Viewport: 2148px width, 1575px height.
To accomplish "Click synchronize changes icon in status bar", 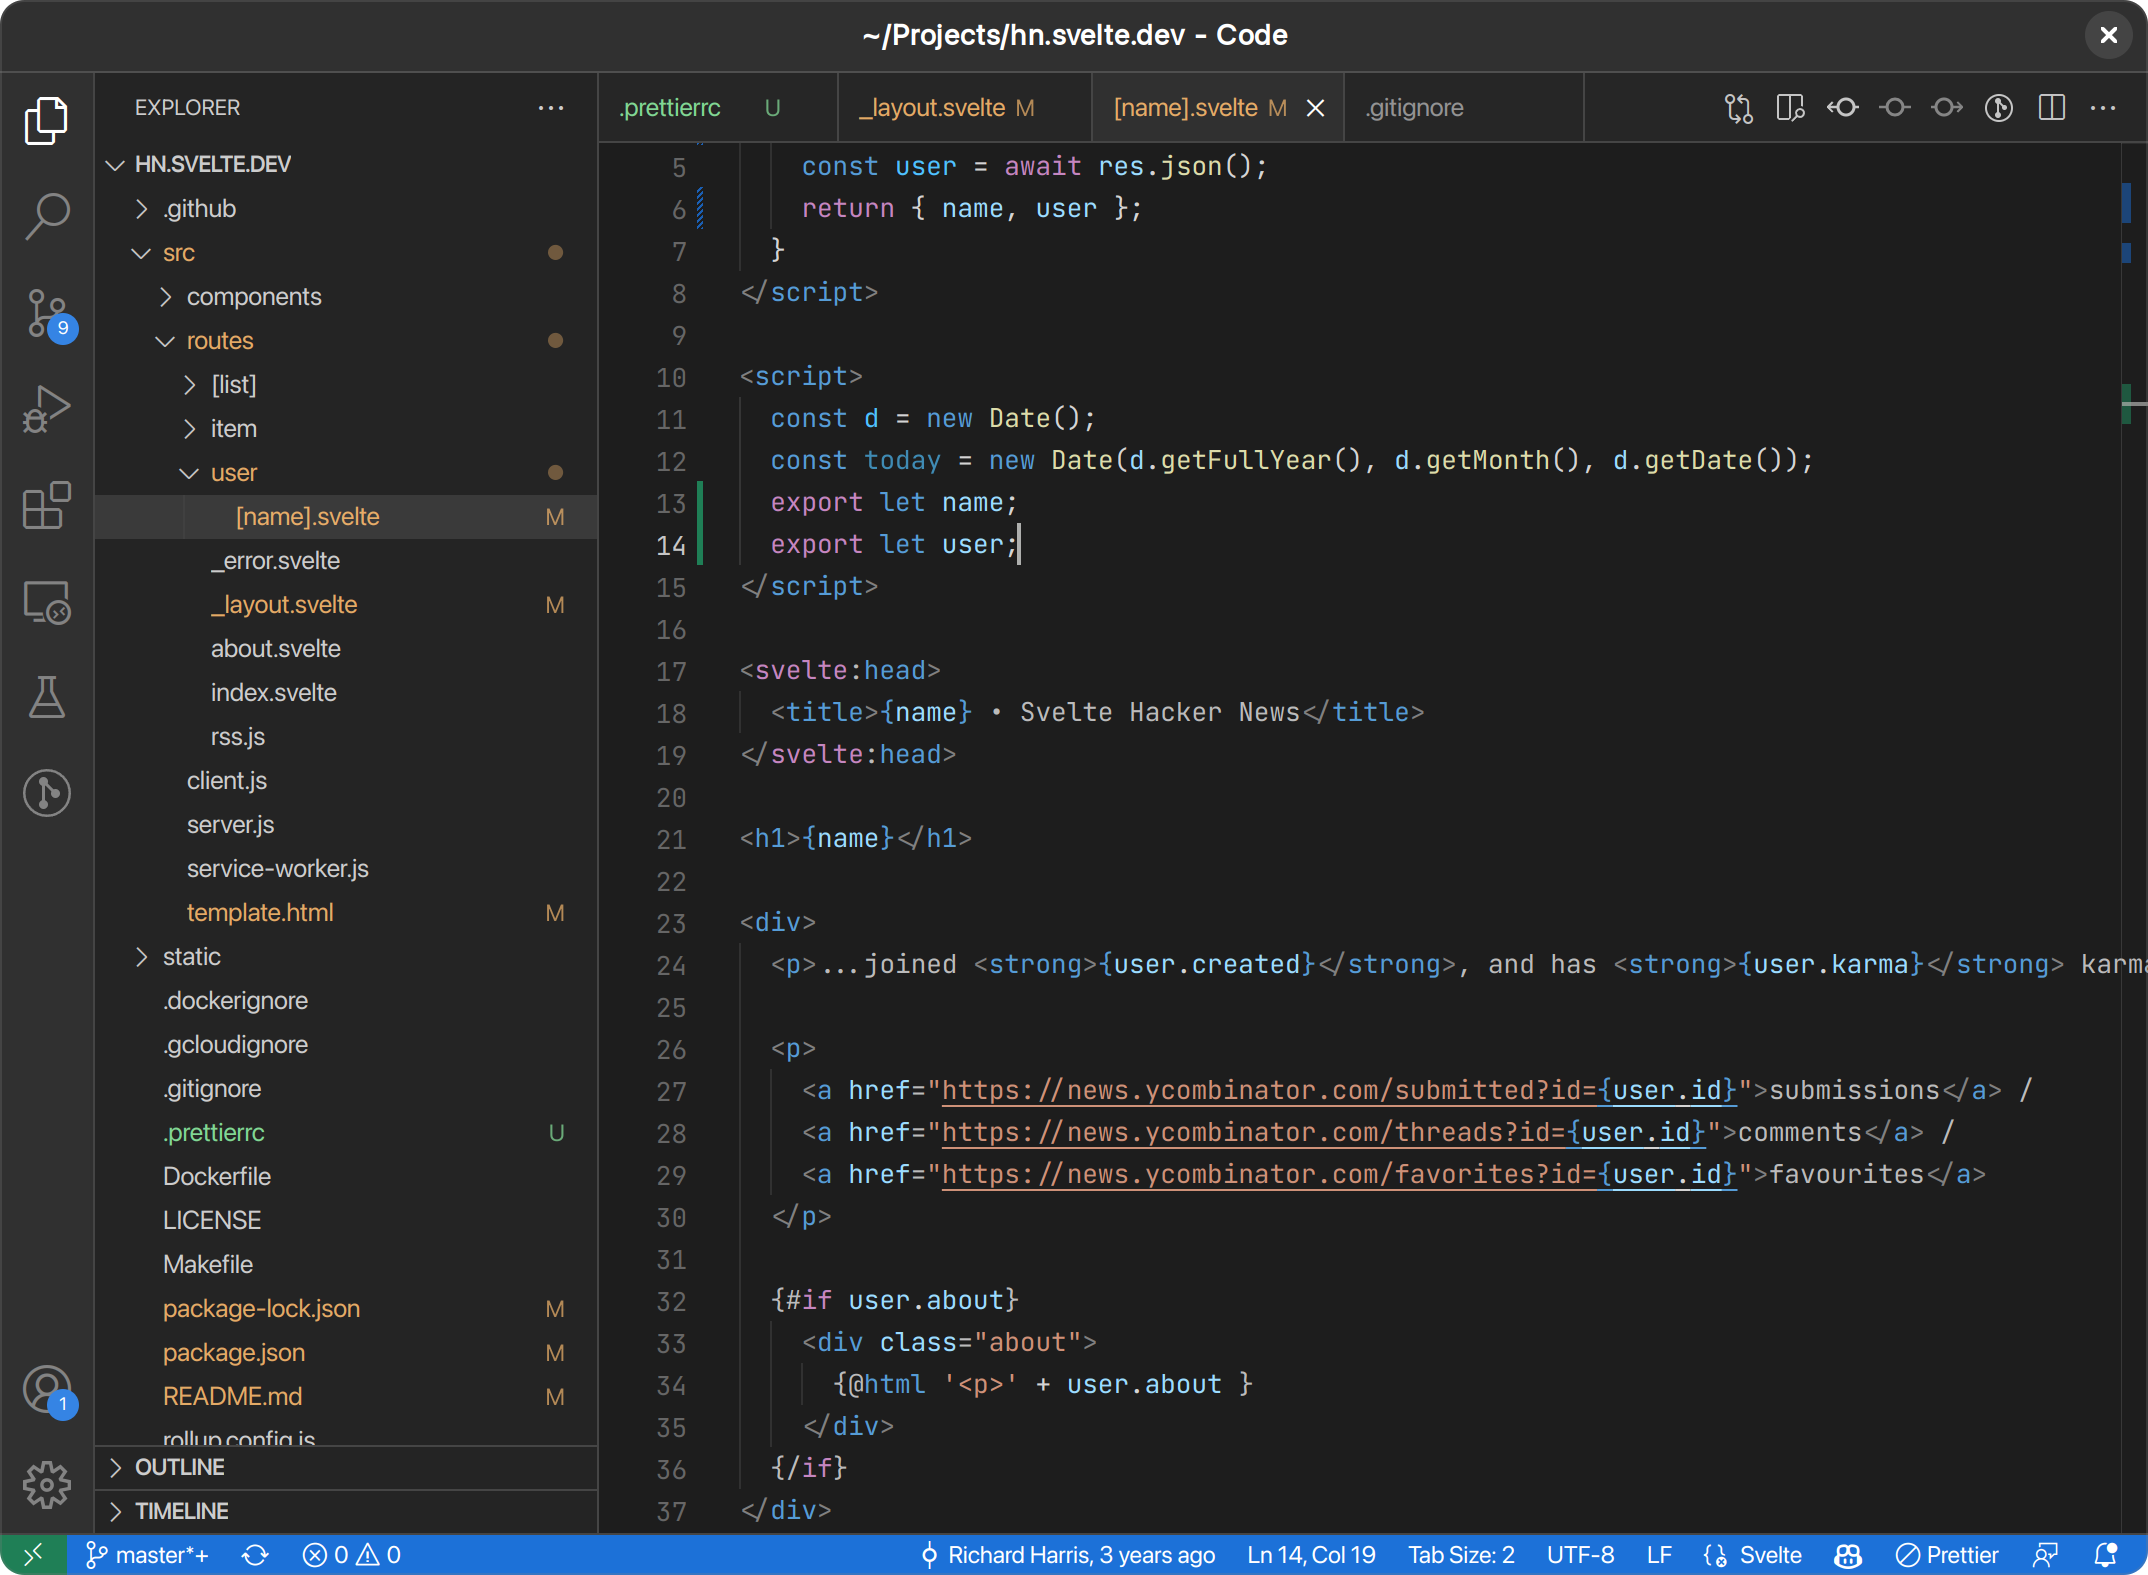I will [255, 1555].
